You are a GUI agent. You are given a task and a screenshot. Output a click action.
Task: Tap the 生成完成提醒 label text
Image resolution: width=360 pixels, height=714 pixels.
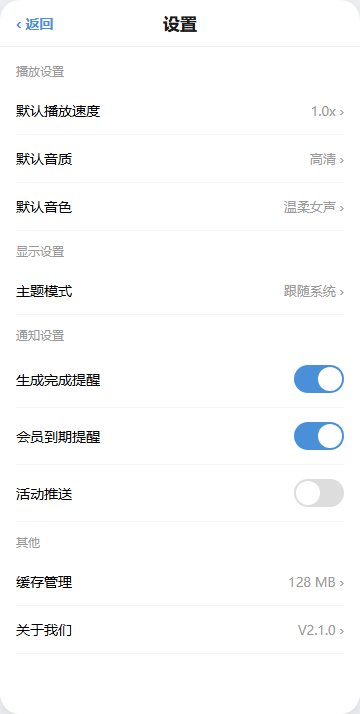[x=58, y=380]
